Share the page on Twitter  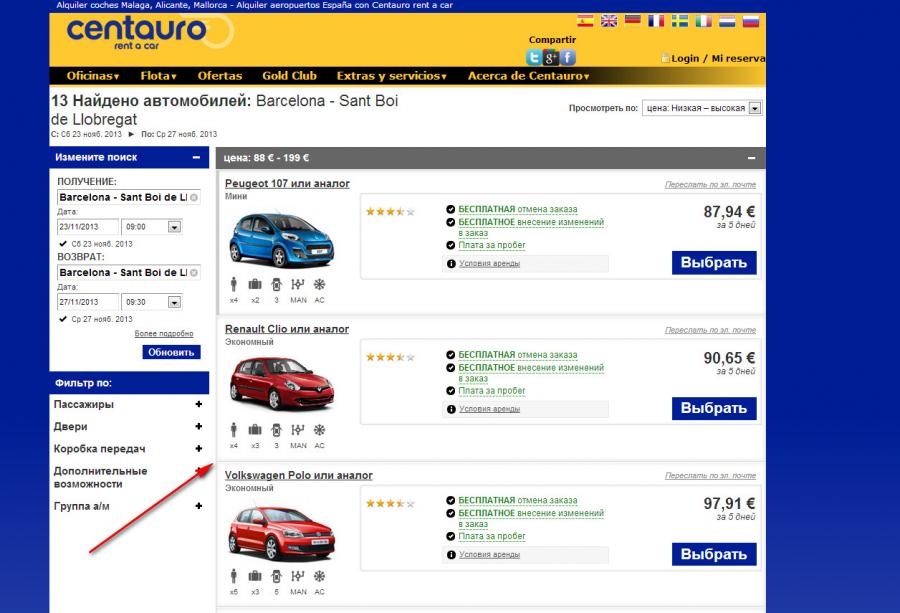point(534,57)
